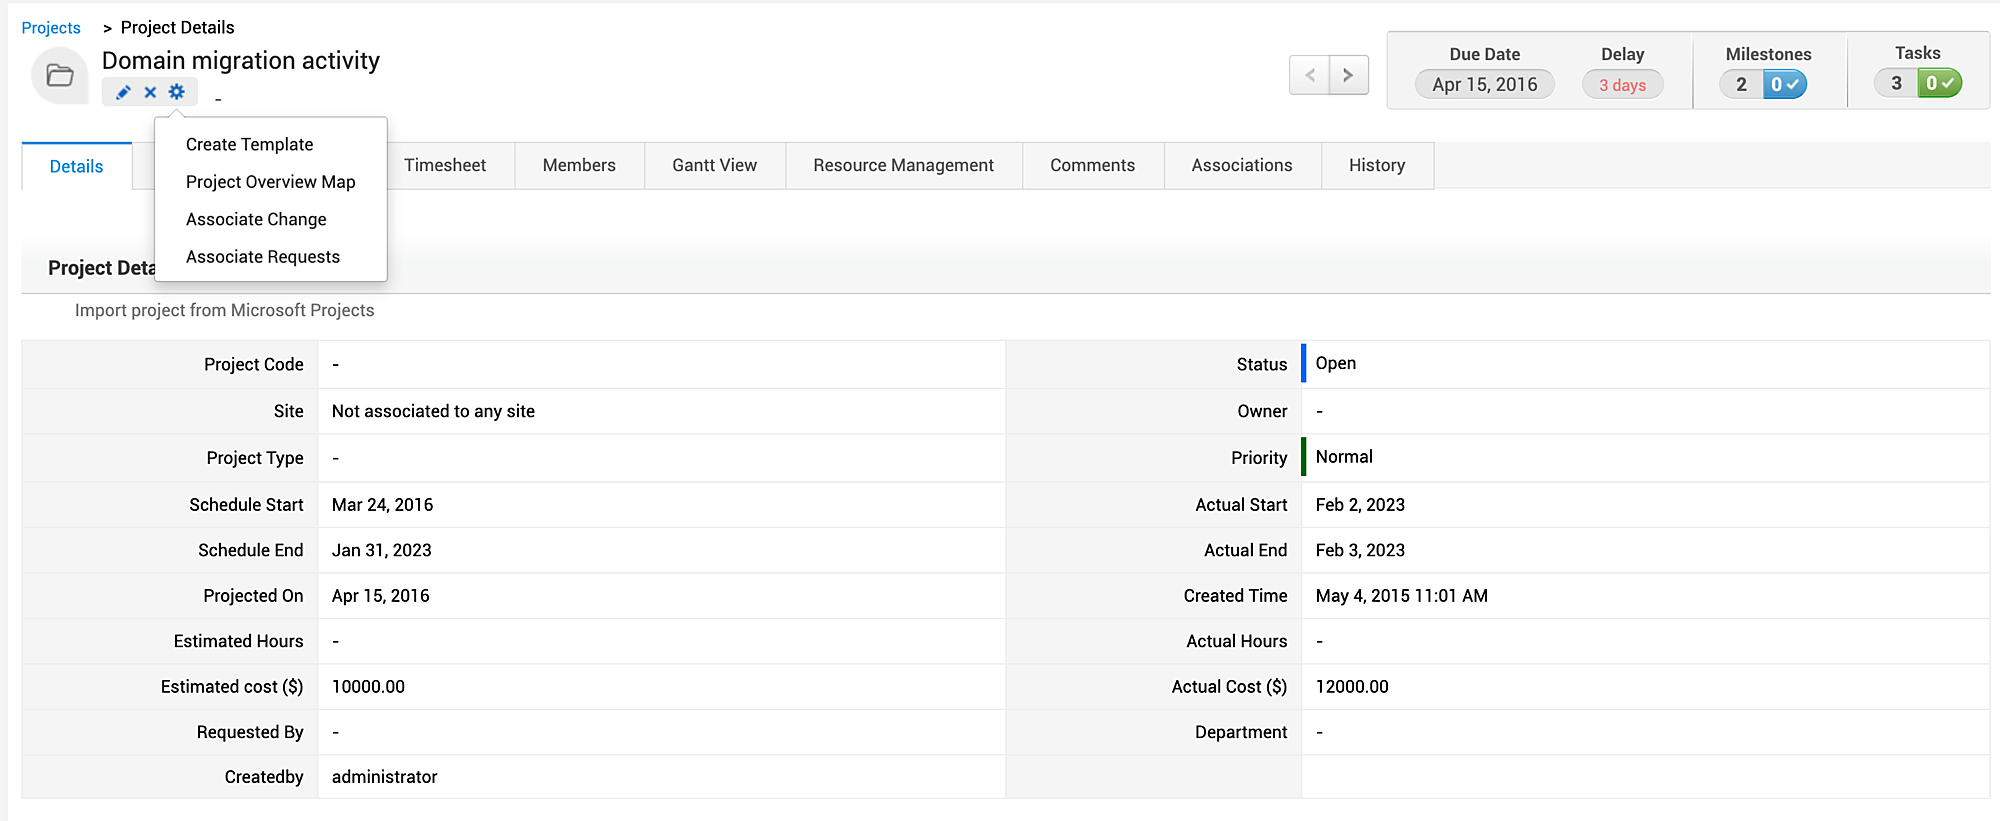Click the Projects breadcrumb link
Screen dimensions: 2000x821
[51, 28]
